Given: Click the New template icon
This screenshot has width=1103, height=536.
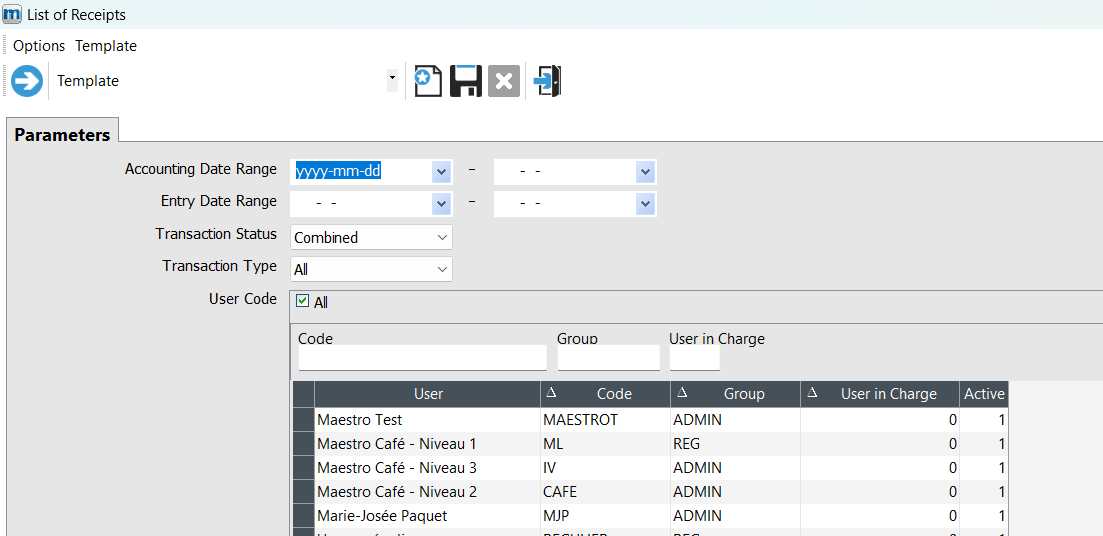Looking at the screenshot, I should coord(428,81).
